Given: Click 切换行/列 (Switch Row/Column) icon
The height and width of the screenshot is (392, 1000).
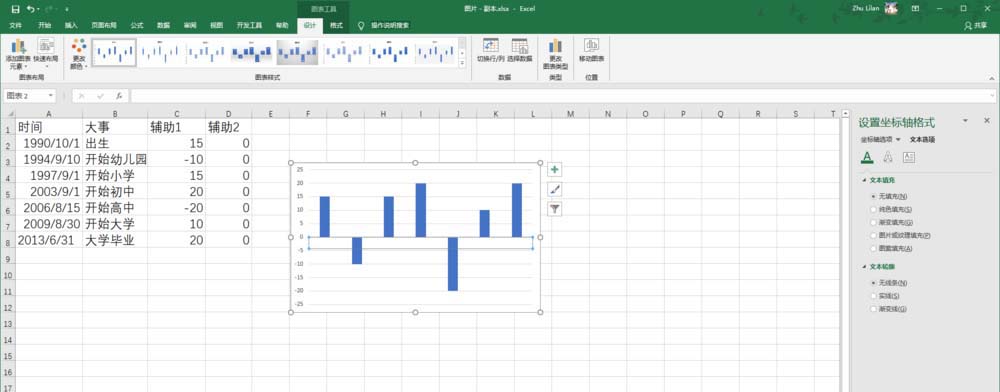Looking at the screenshot, I should (x=490, y=46).
